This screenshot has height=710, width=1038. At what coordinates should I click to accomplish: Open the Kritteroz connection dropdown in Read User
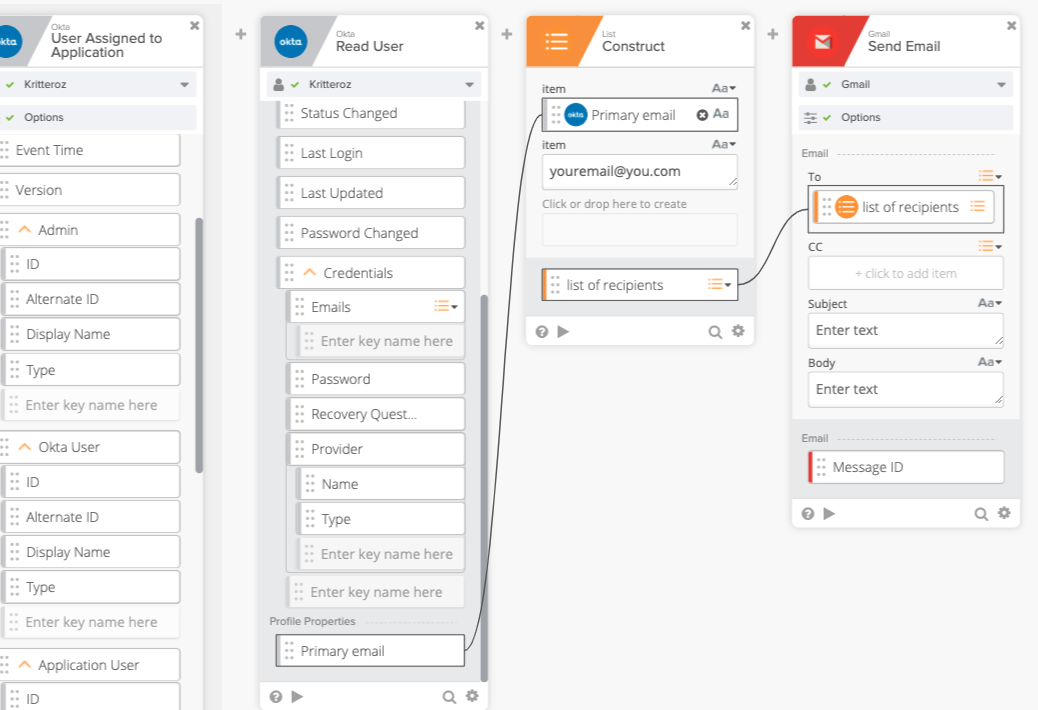click(469, 85)
